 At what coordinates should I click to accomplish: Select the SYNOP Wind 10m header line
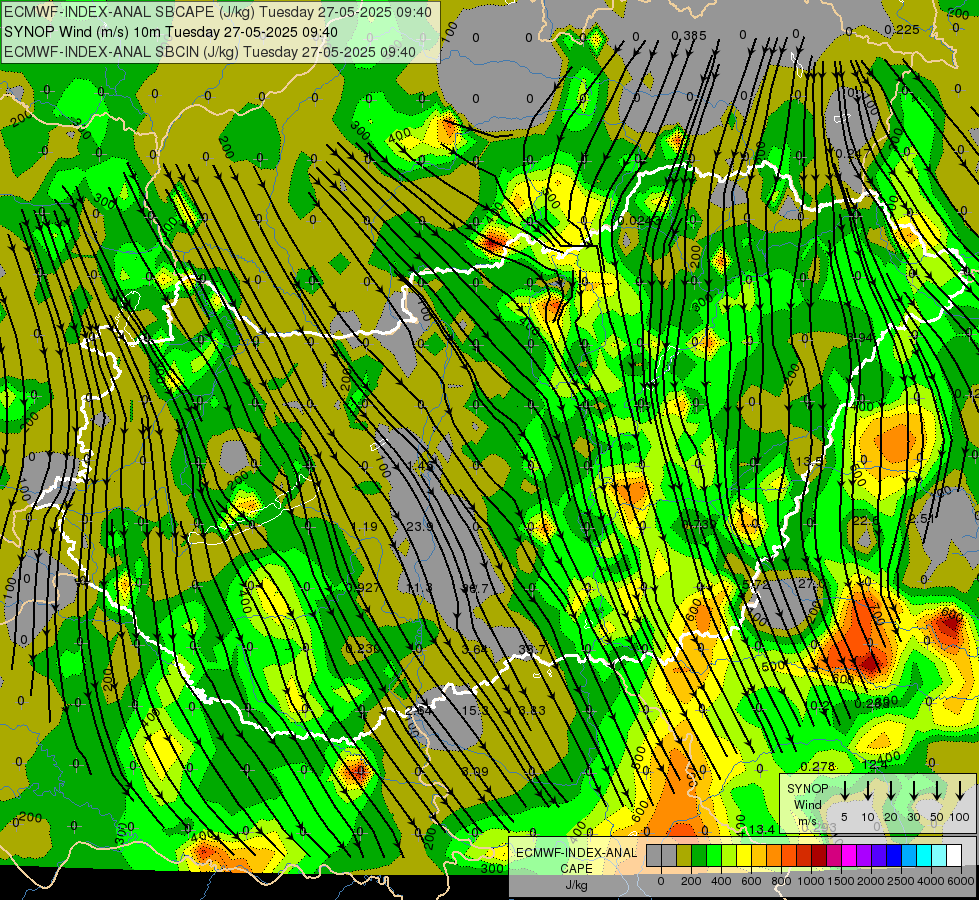click(x=170, y=32)
